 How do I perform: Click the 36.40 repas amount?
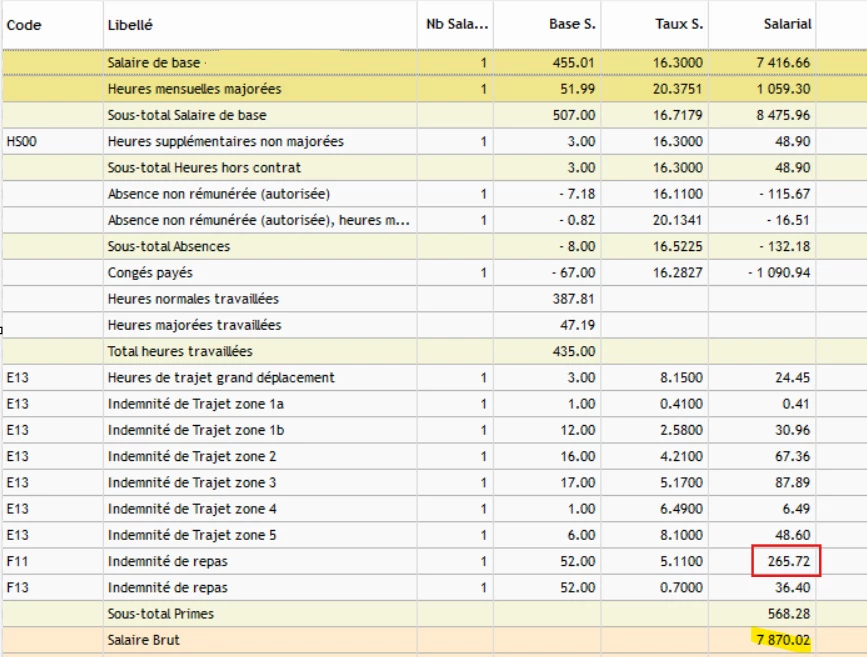(x=792, y=588)
